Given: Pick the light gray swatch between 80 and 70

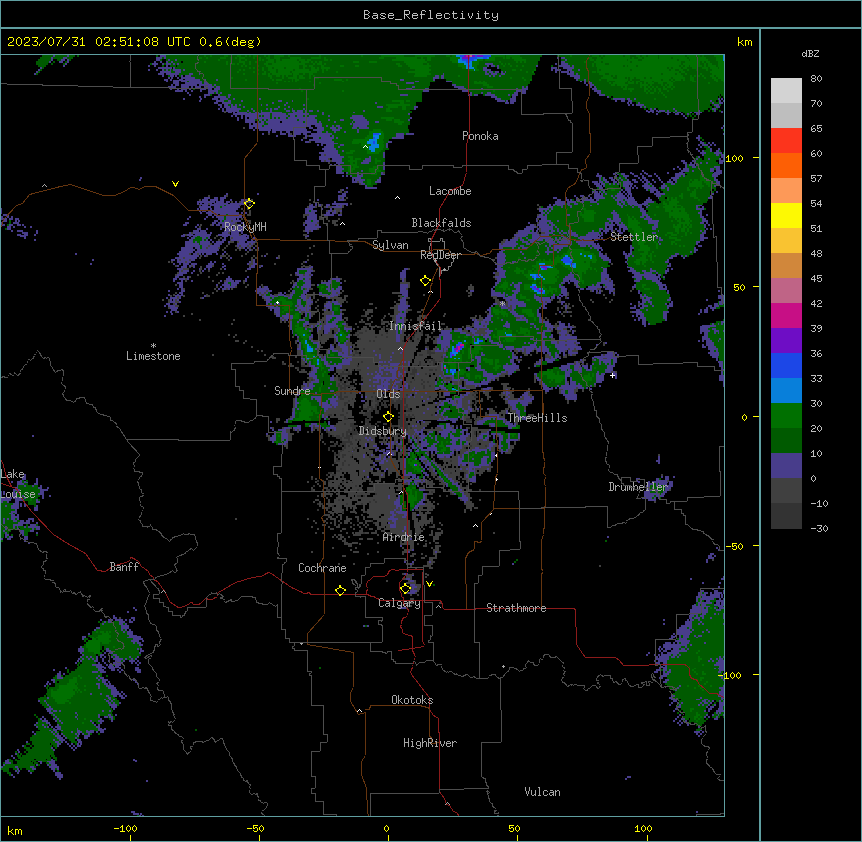Looking at the screenshot, I should tap(786, 91).
